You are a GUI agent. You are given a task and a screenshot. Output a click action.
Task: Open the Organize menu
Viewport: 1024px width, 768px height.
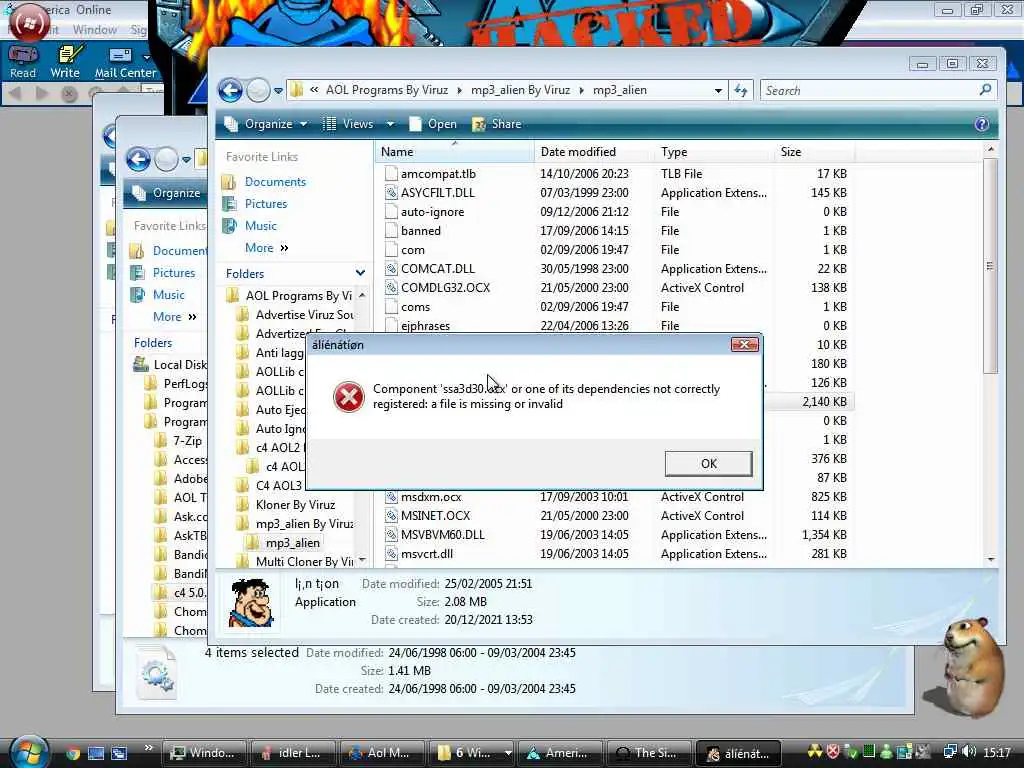coord(265,124)
